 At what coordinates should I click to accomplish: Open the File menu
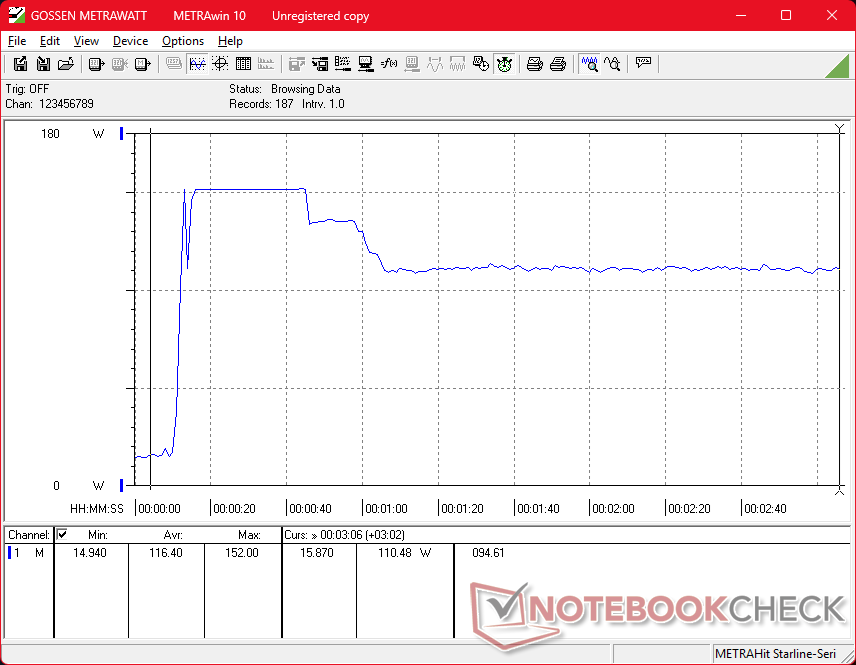[x=17, y=41]
